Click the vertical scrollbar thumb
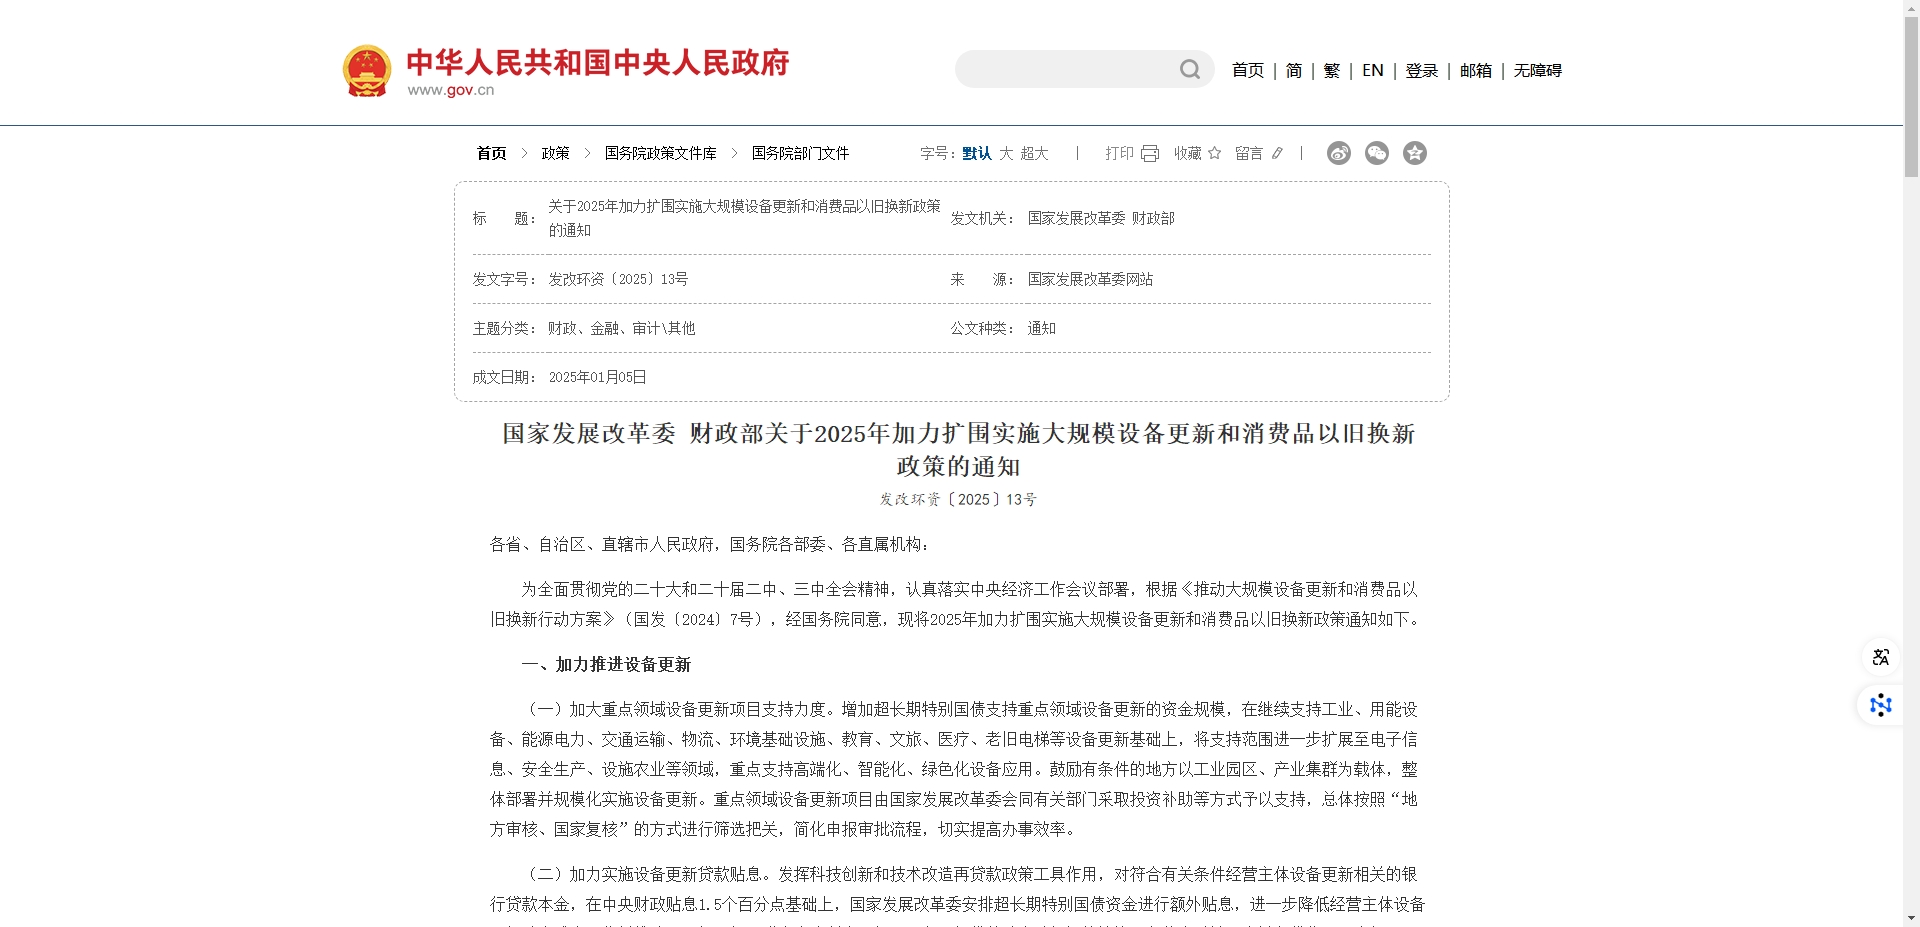This screenshot has height=927, width=1920. tap(1911, 97)
